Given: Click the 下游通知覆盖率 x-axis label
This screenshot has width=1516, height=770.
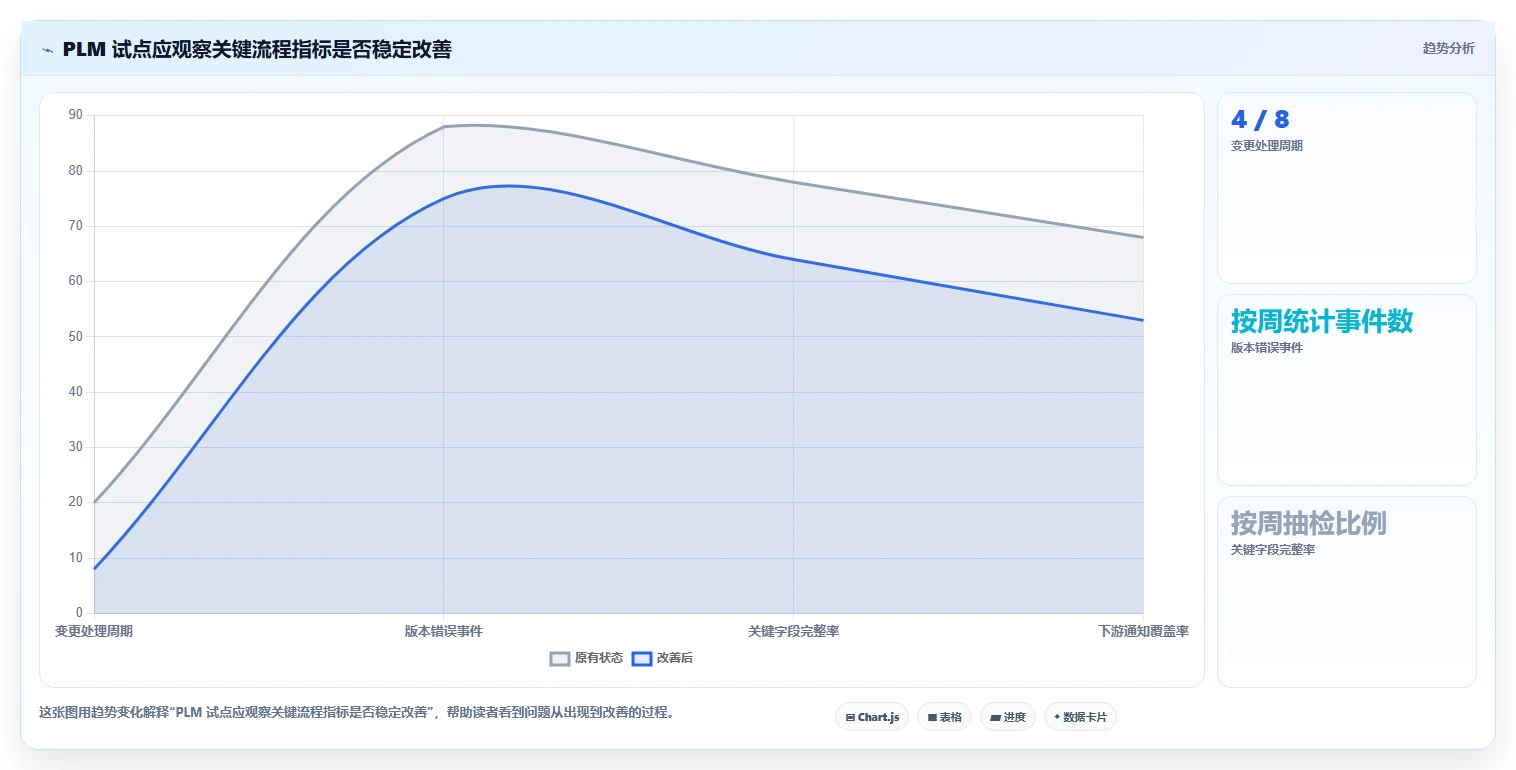Looking at the screenshot, I should pos(1143,631).
